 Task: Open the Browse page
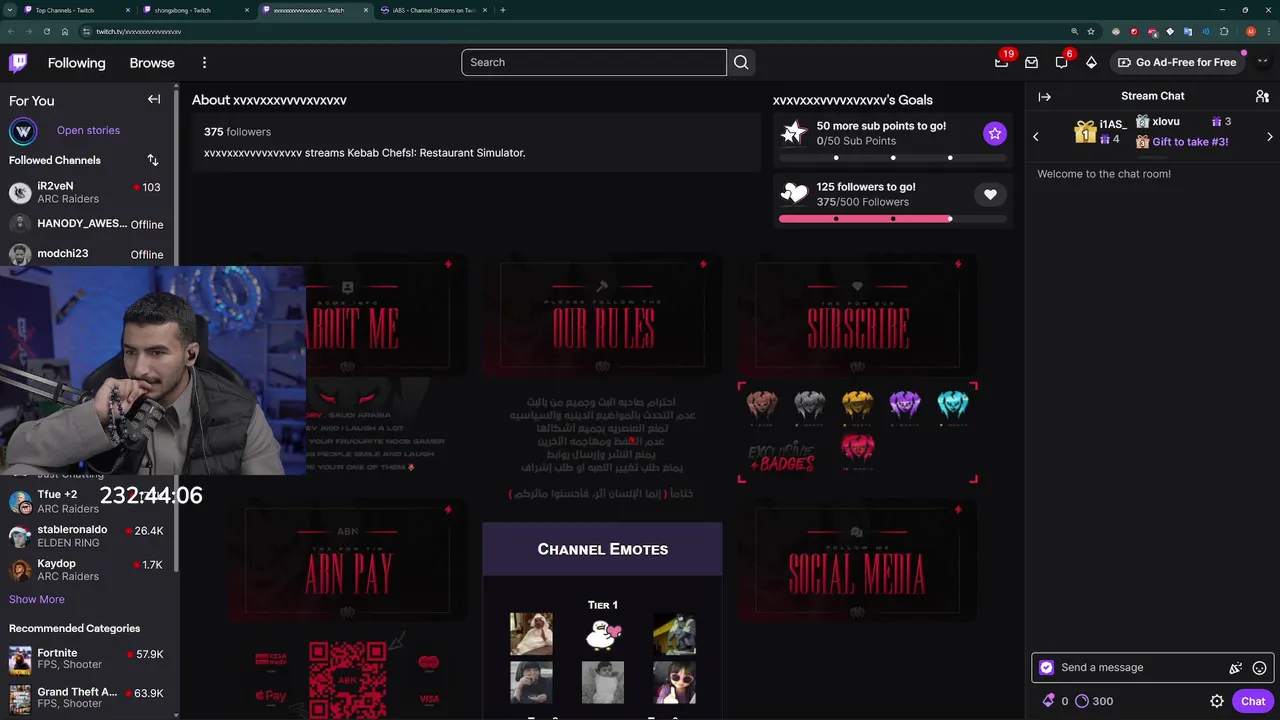[x=152, y=63]
